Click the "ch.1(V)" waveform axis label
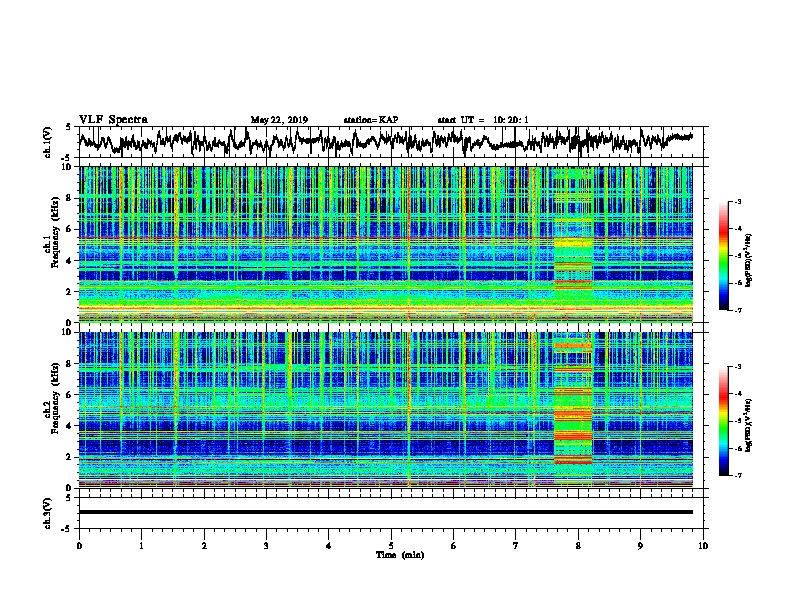This screenshot has height=612, width=792. click(x=48, y=142)
